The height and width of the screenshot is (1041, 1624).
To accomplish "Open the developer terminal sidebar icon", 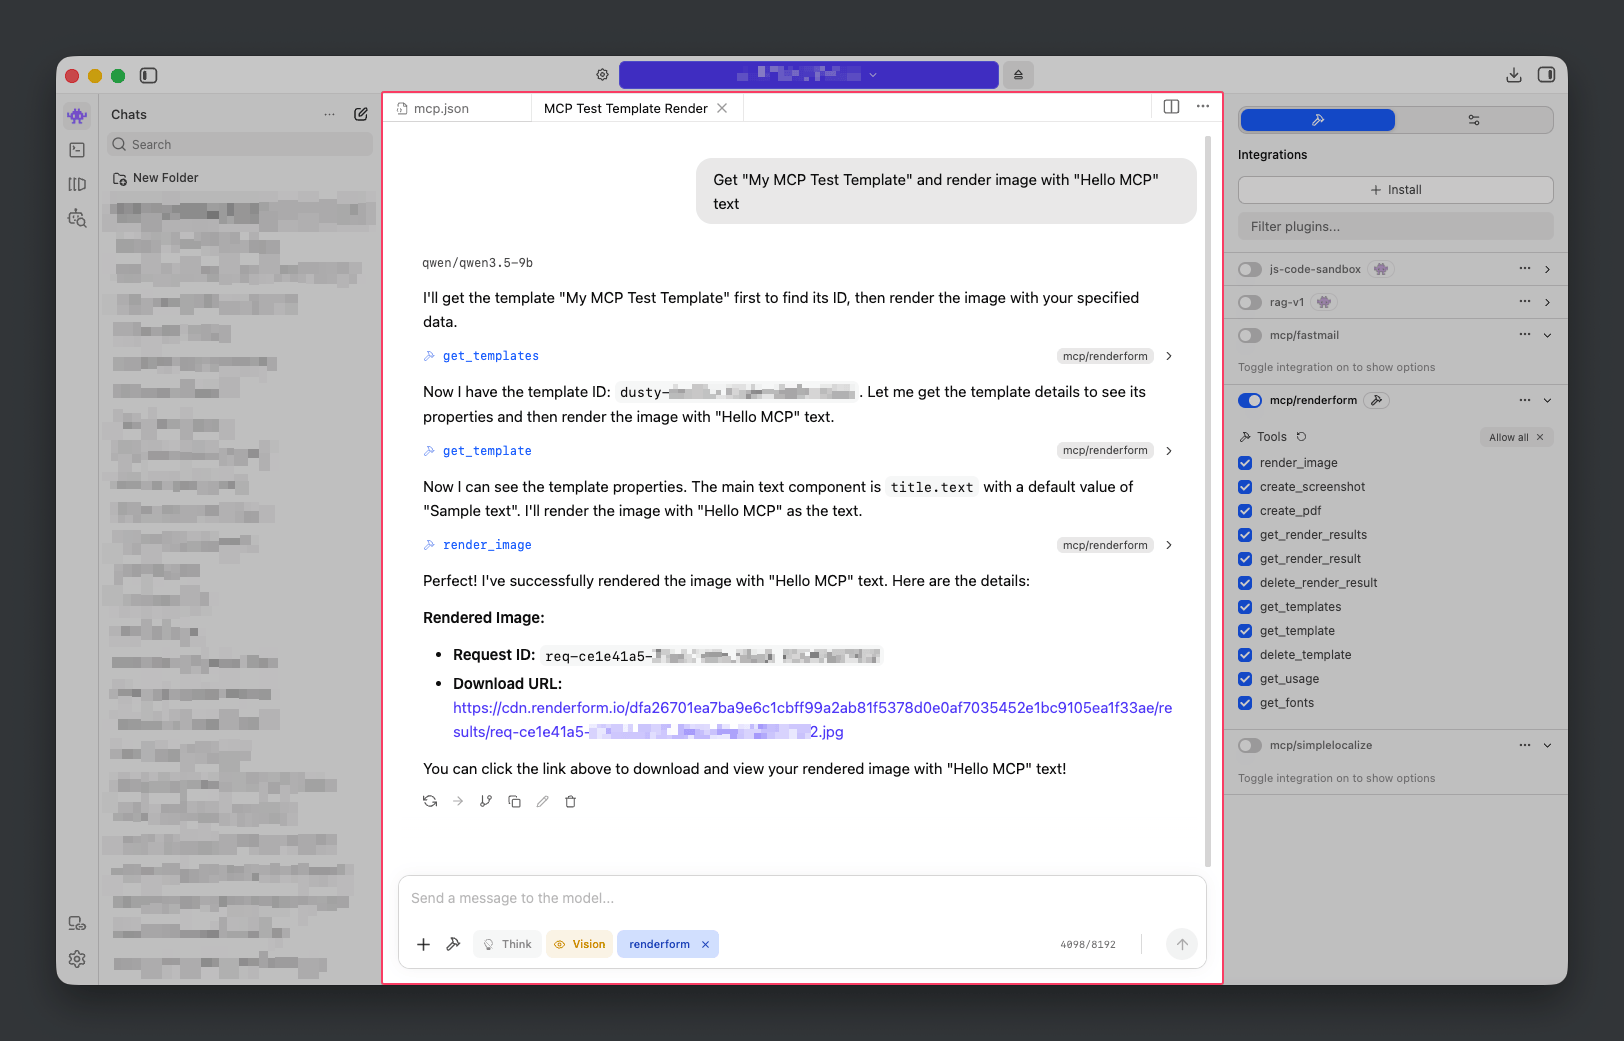I will (x=77, y=150).
